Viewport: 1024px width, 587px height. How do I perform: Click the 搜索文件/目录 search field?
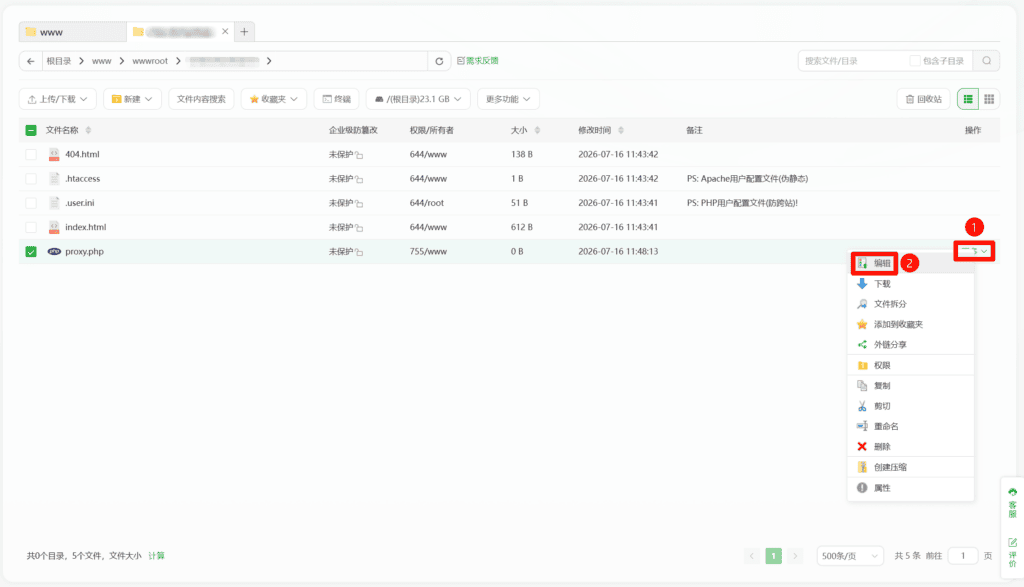pos(852,61)
